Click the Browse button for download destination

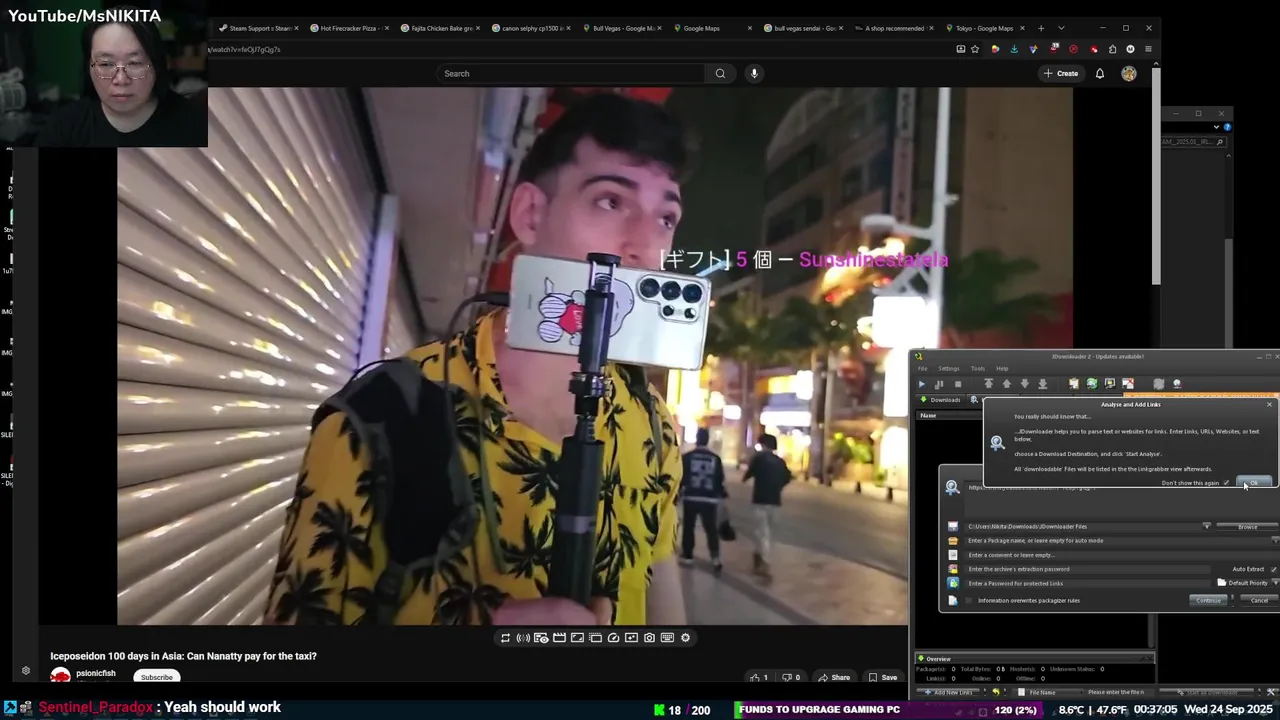click(1247, 526)
